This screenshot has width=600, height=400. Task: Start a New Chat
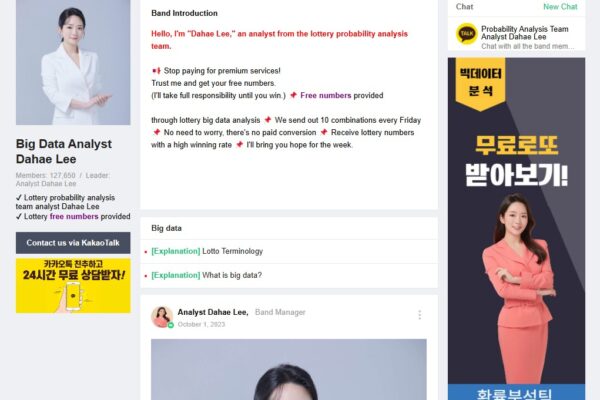(x=560, y=7)
